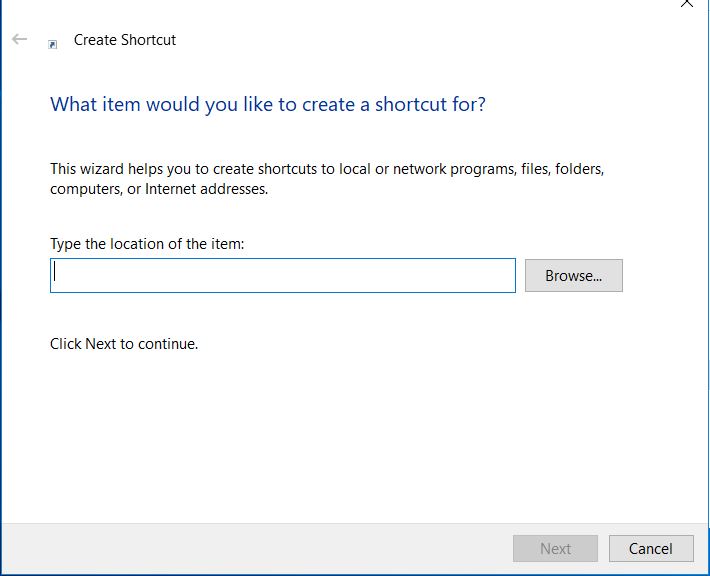Focus the item location text field
The image size is (710, 576).
click(282, 276)
